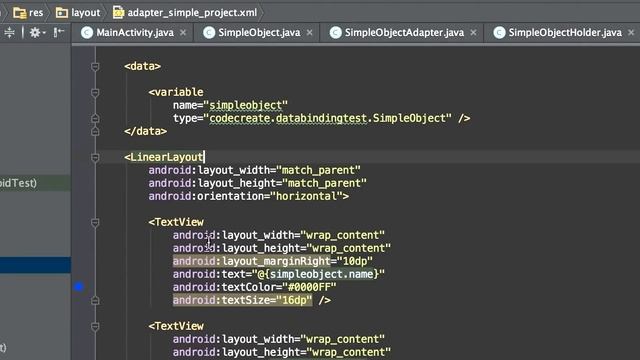Click fold end marker at textSize line
The image size is (640, 360).
tap(95, 301)
